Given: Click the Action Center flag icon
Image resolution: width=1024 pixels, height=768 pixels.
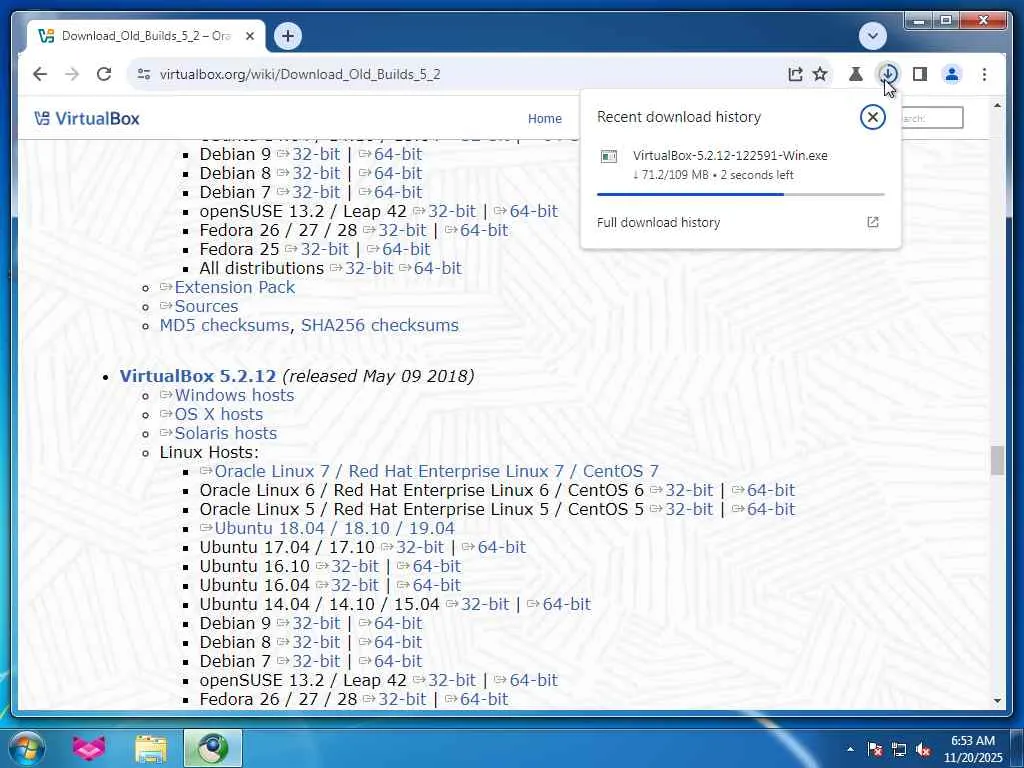Looking at the screenshot, I should click(874, 749).
